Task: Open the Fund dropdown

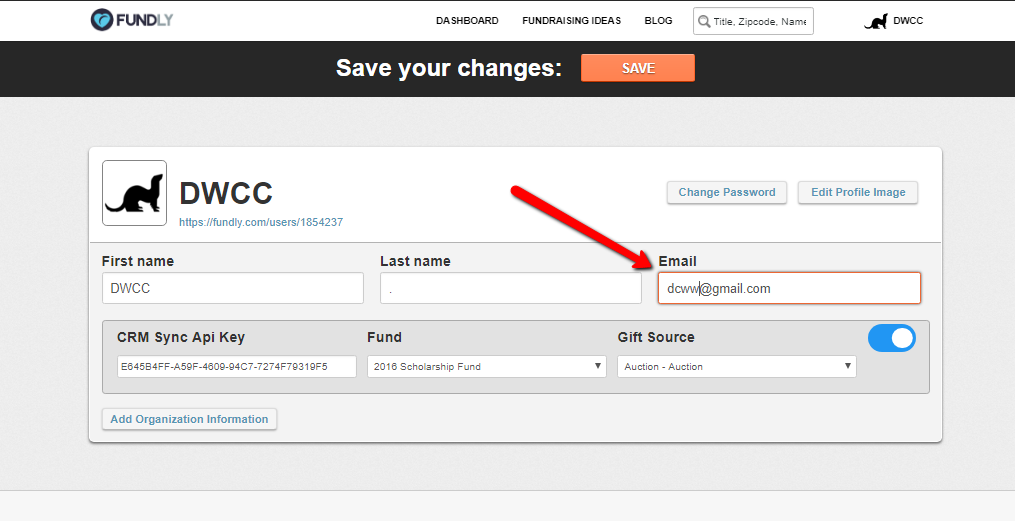Action: (487, 366)
